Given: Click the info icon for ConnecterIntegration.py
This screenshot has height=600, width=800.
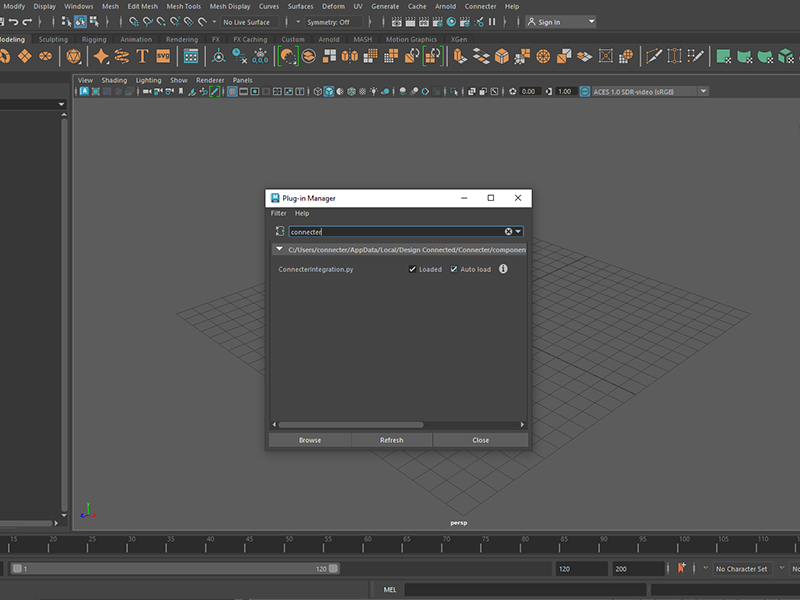Looking at the screenshot, I should coord(503,269).
